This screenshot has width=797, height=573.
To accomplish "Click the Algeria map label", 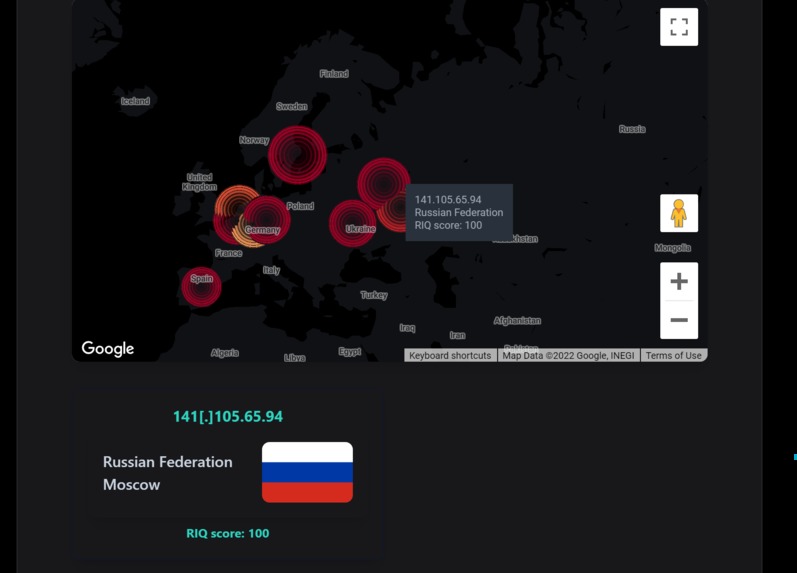I will (225, 352).
